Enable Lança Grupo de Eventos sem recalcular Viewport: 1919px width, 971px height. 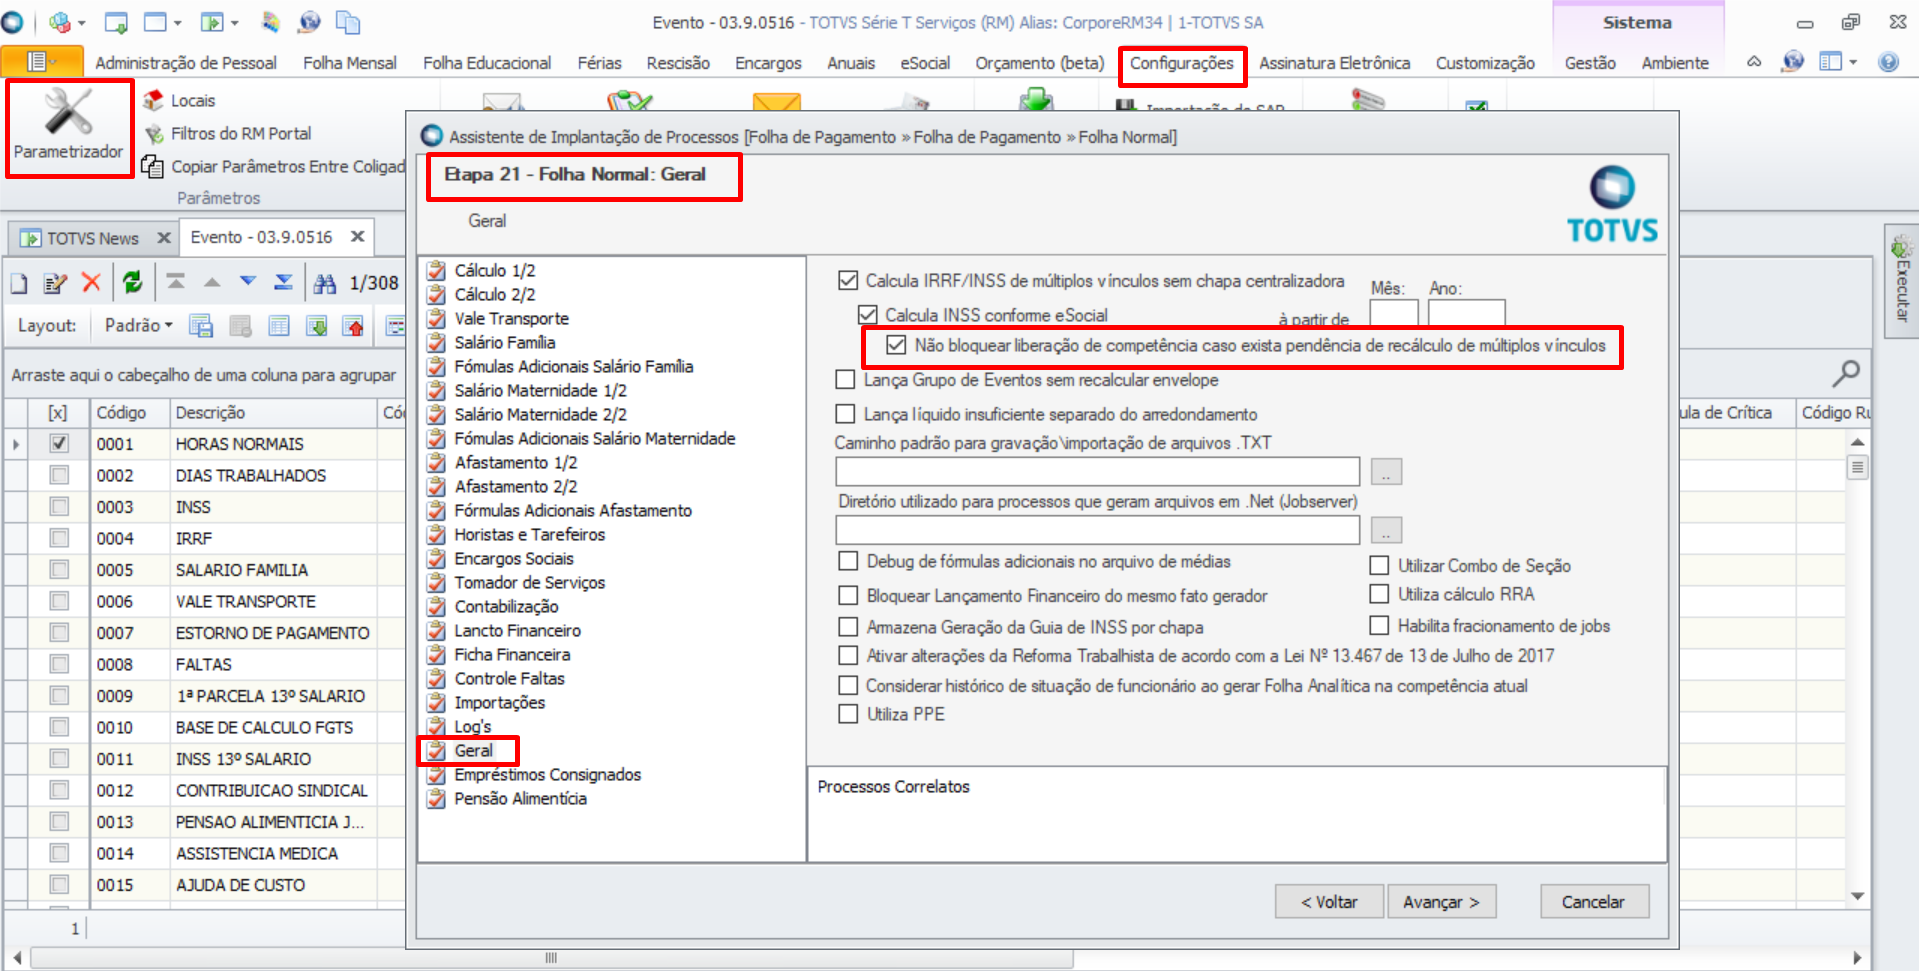click(846, 380)
